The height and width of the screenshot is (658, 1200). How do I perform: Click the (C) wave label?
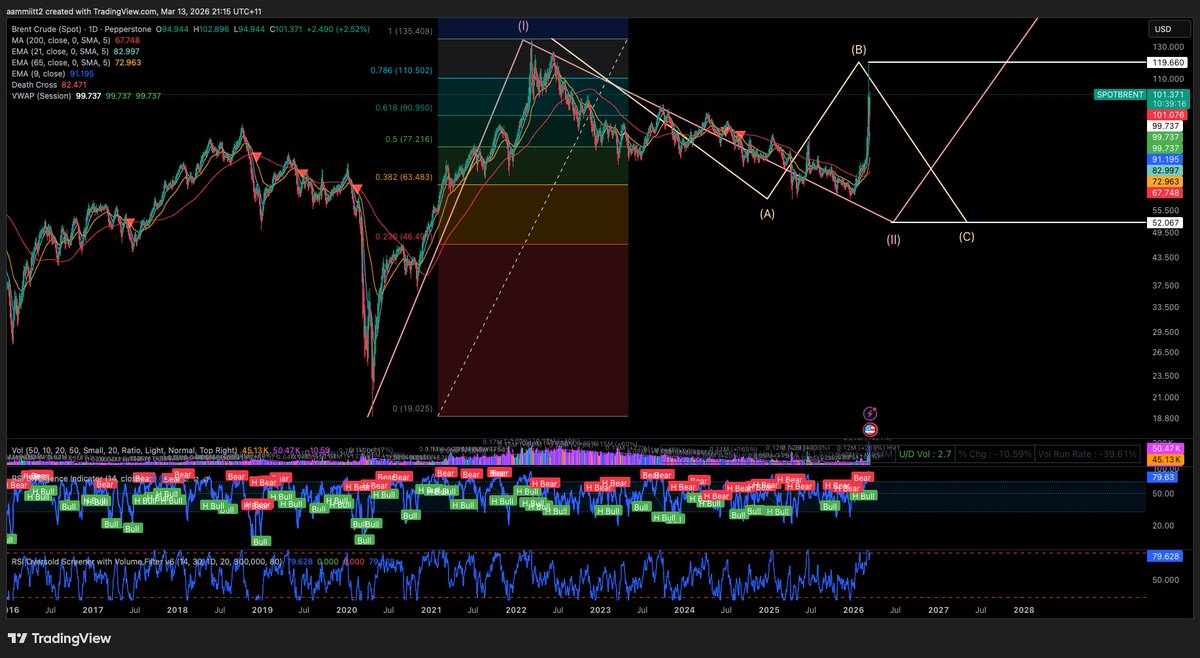(x=967, y=237)
